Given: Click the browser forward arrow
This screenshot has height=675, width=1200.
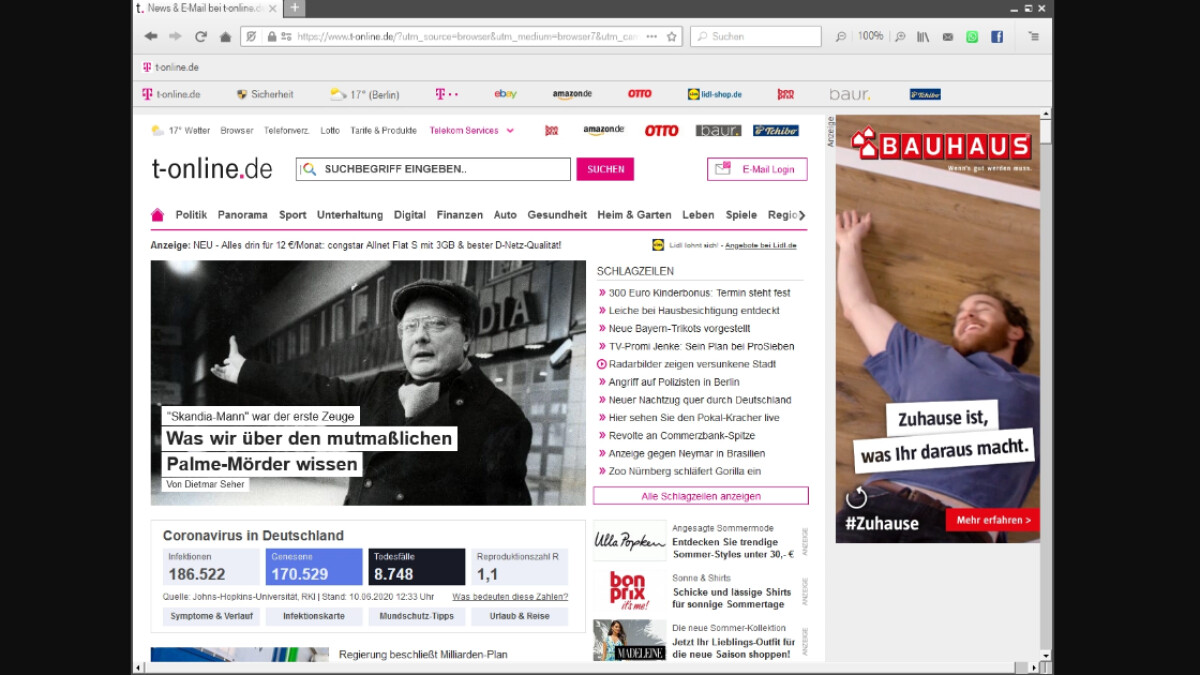Looking at the screenshot, I should pos(175,36).
